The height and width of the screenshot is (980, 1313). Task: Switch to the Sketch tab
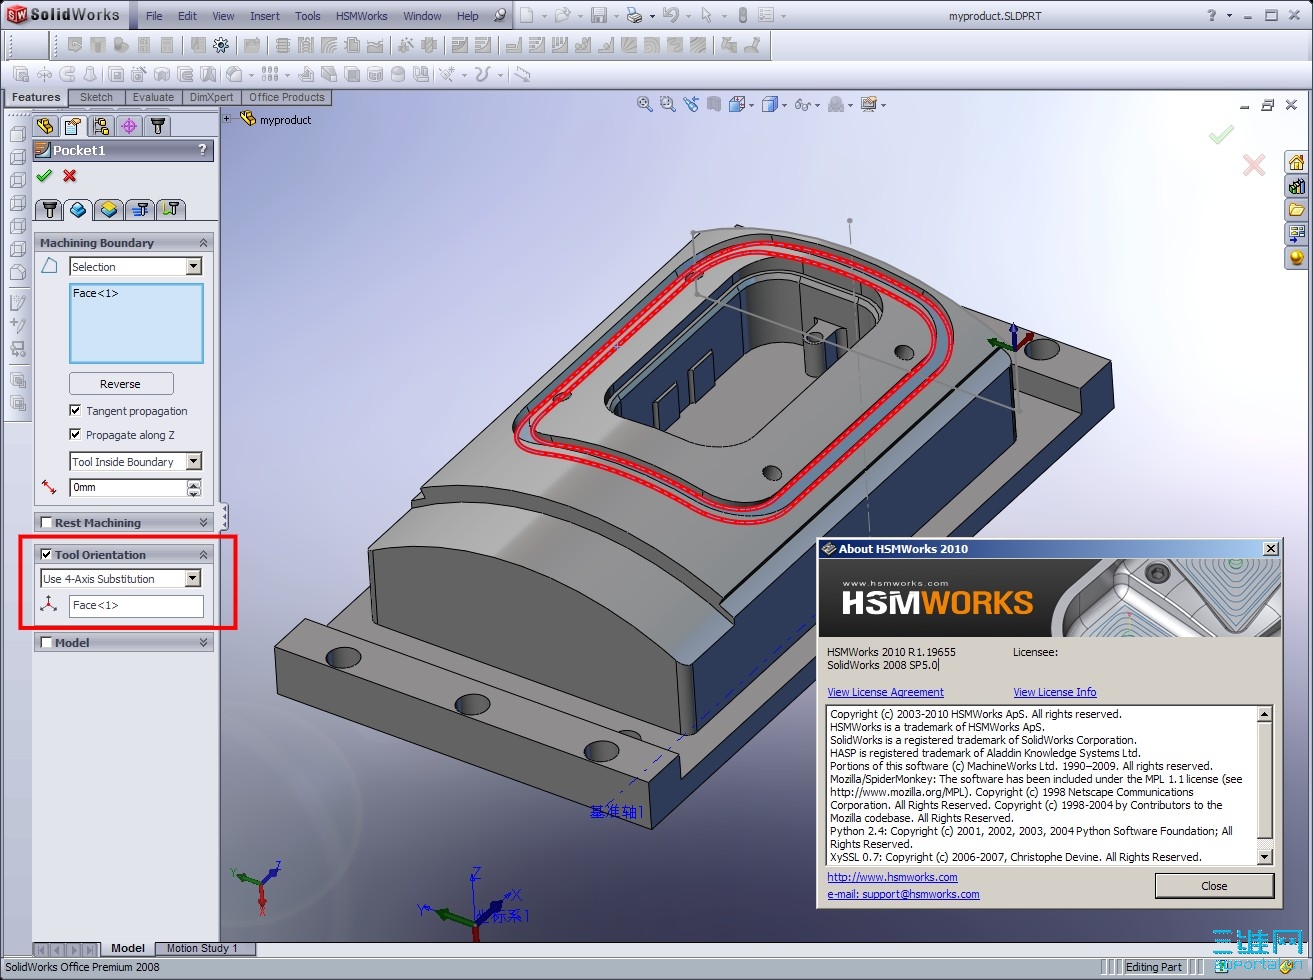[96, 97]
